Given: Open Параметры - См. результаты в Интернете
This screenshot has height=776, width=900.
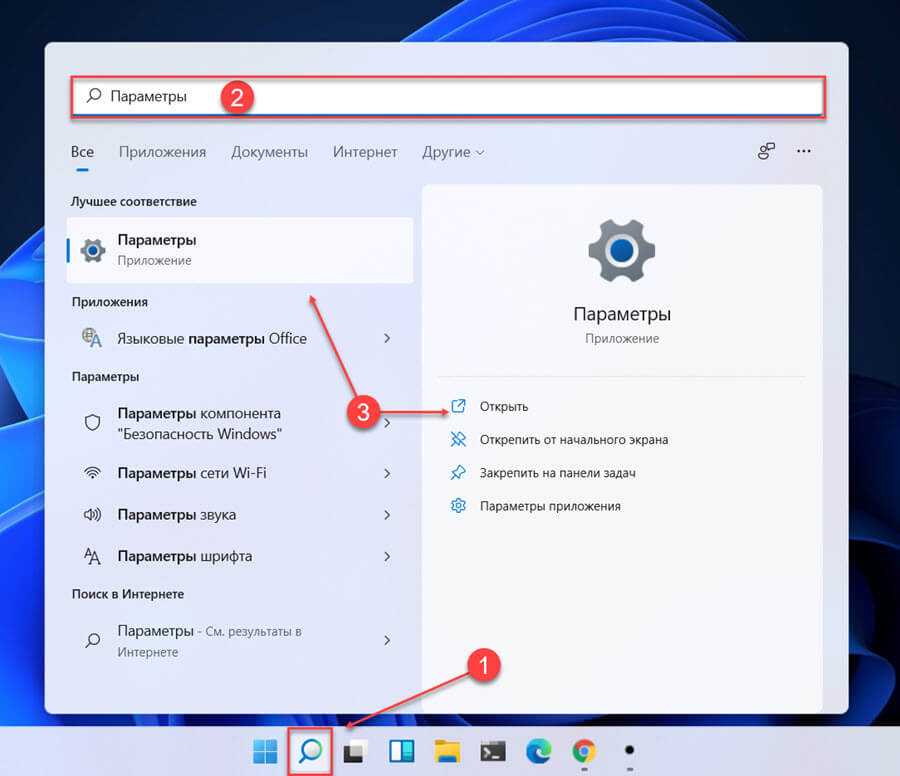Looking at the screenshot, I should point(240,641).
